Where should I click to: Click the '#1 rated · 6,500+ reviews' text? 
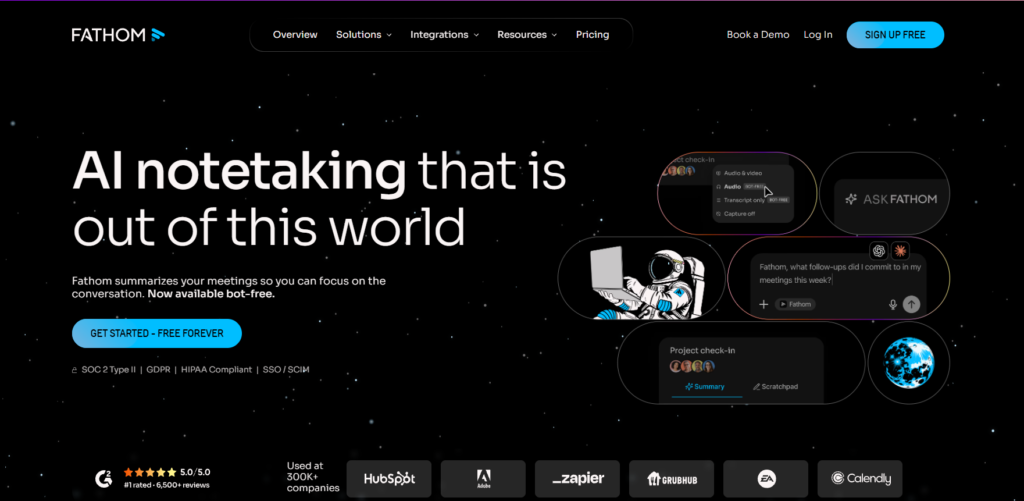(167, 485)
